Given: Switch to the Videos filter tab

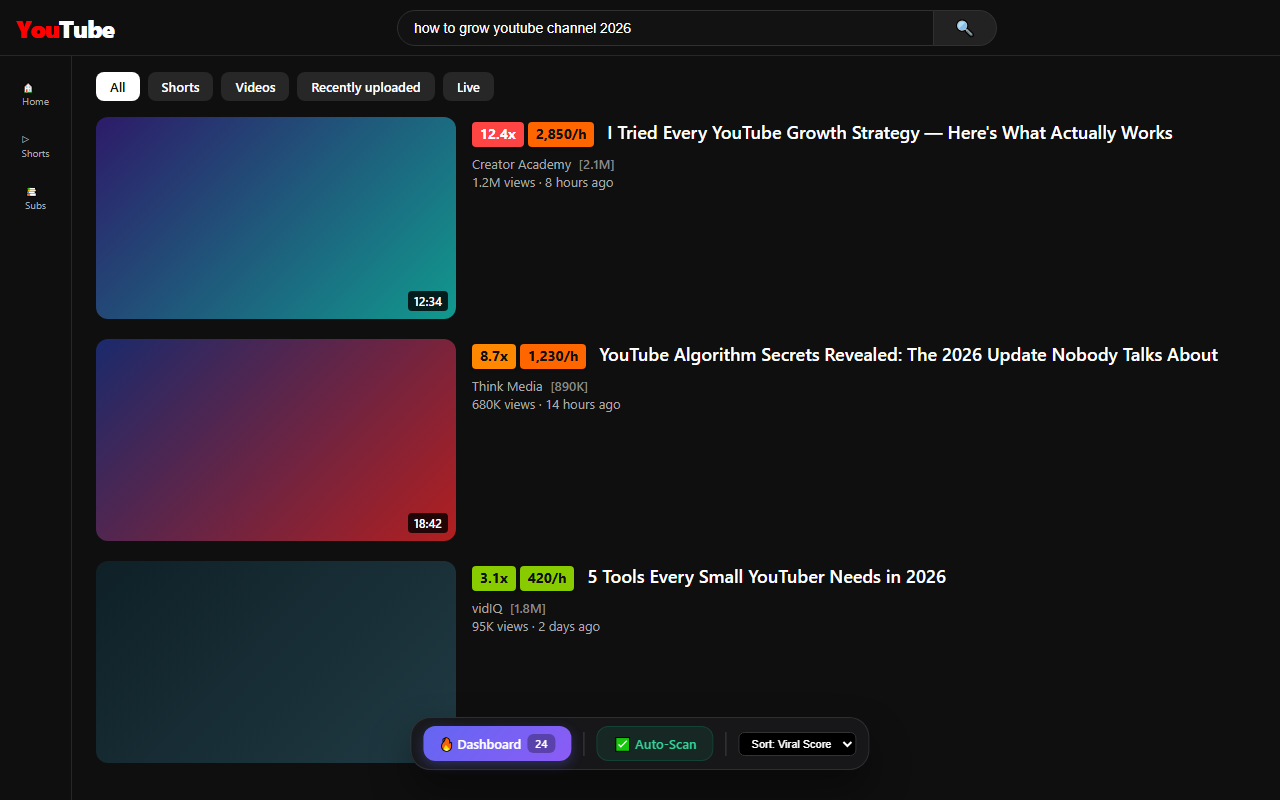Looking at the screenshot, I should pos(254,87).
